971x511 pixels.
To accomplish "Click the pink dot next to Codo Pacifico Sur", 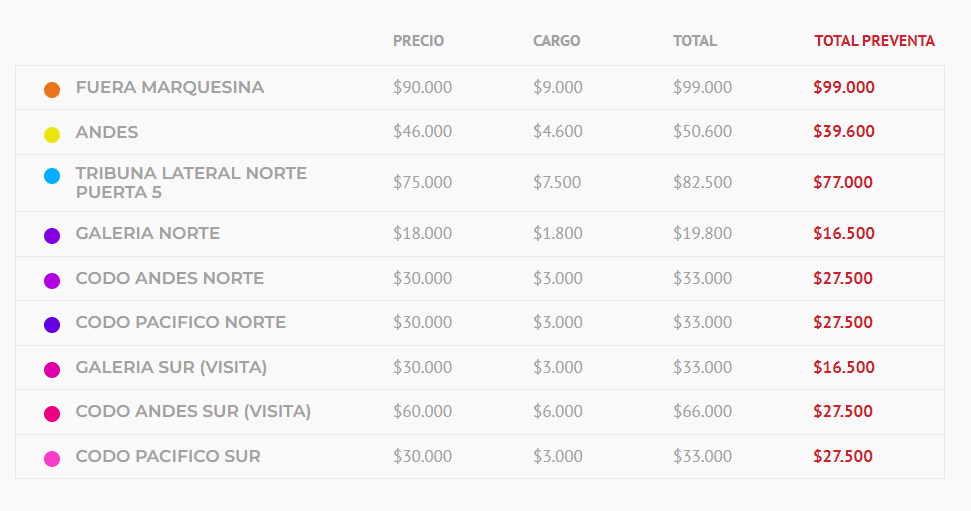I will pyautogui.click(x=52, y=459).
